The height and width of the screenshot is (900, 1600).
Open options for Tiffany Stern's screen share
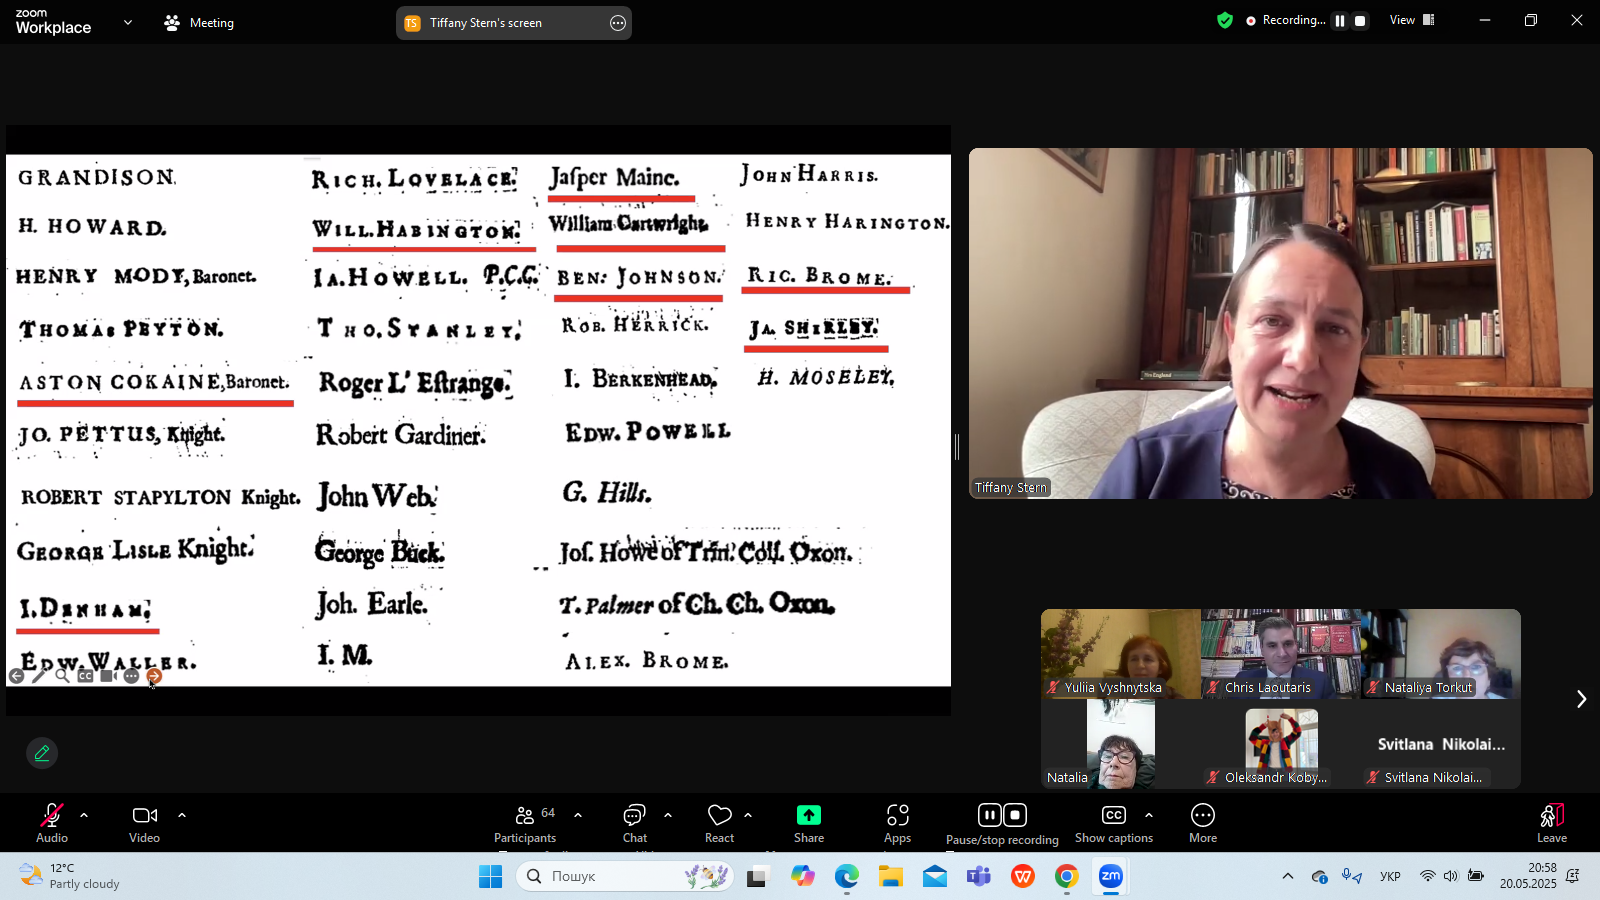tap(618, 23)
